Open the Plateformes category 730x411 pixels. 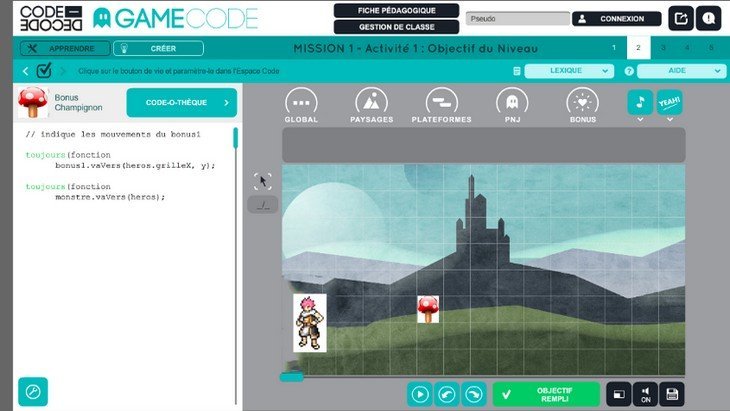441,105
